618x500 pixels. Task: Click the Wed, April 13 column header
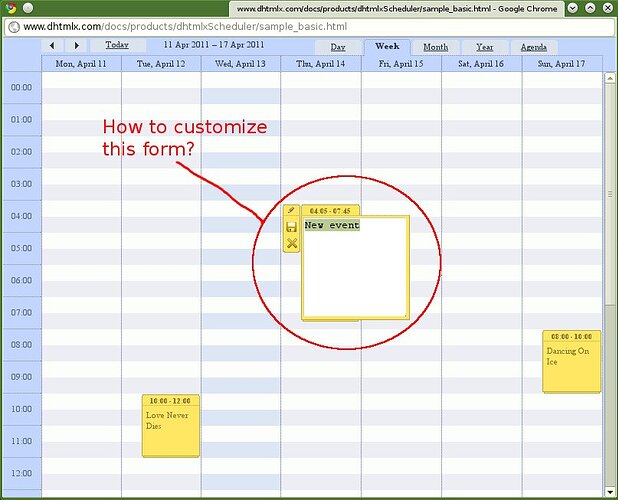tap(241, 64)
